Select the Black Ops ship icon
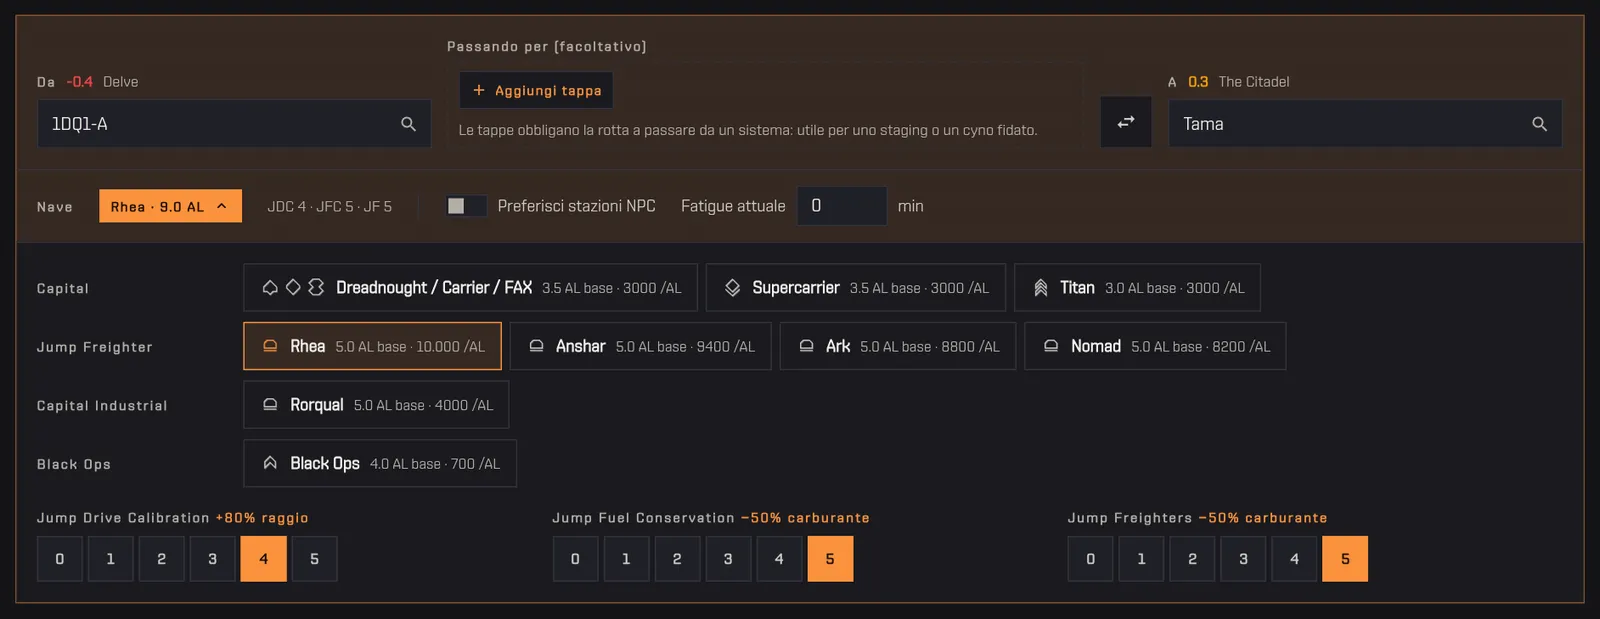This screenshot has width=1600, height=619. [x=270, y=463]
